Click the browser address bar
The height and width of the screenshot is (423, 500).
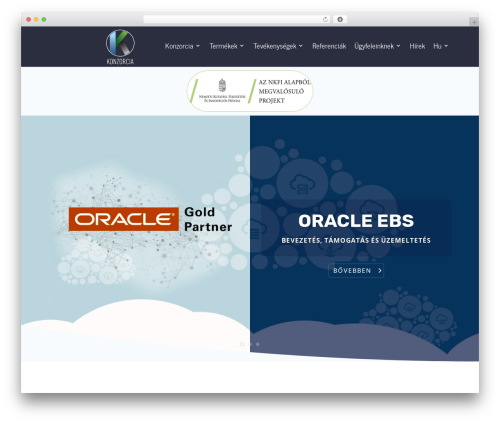237,20
